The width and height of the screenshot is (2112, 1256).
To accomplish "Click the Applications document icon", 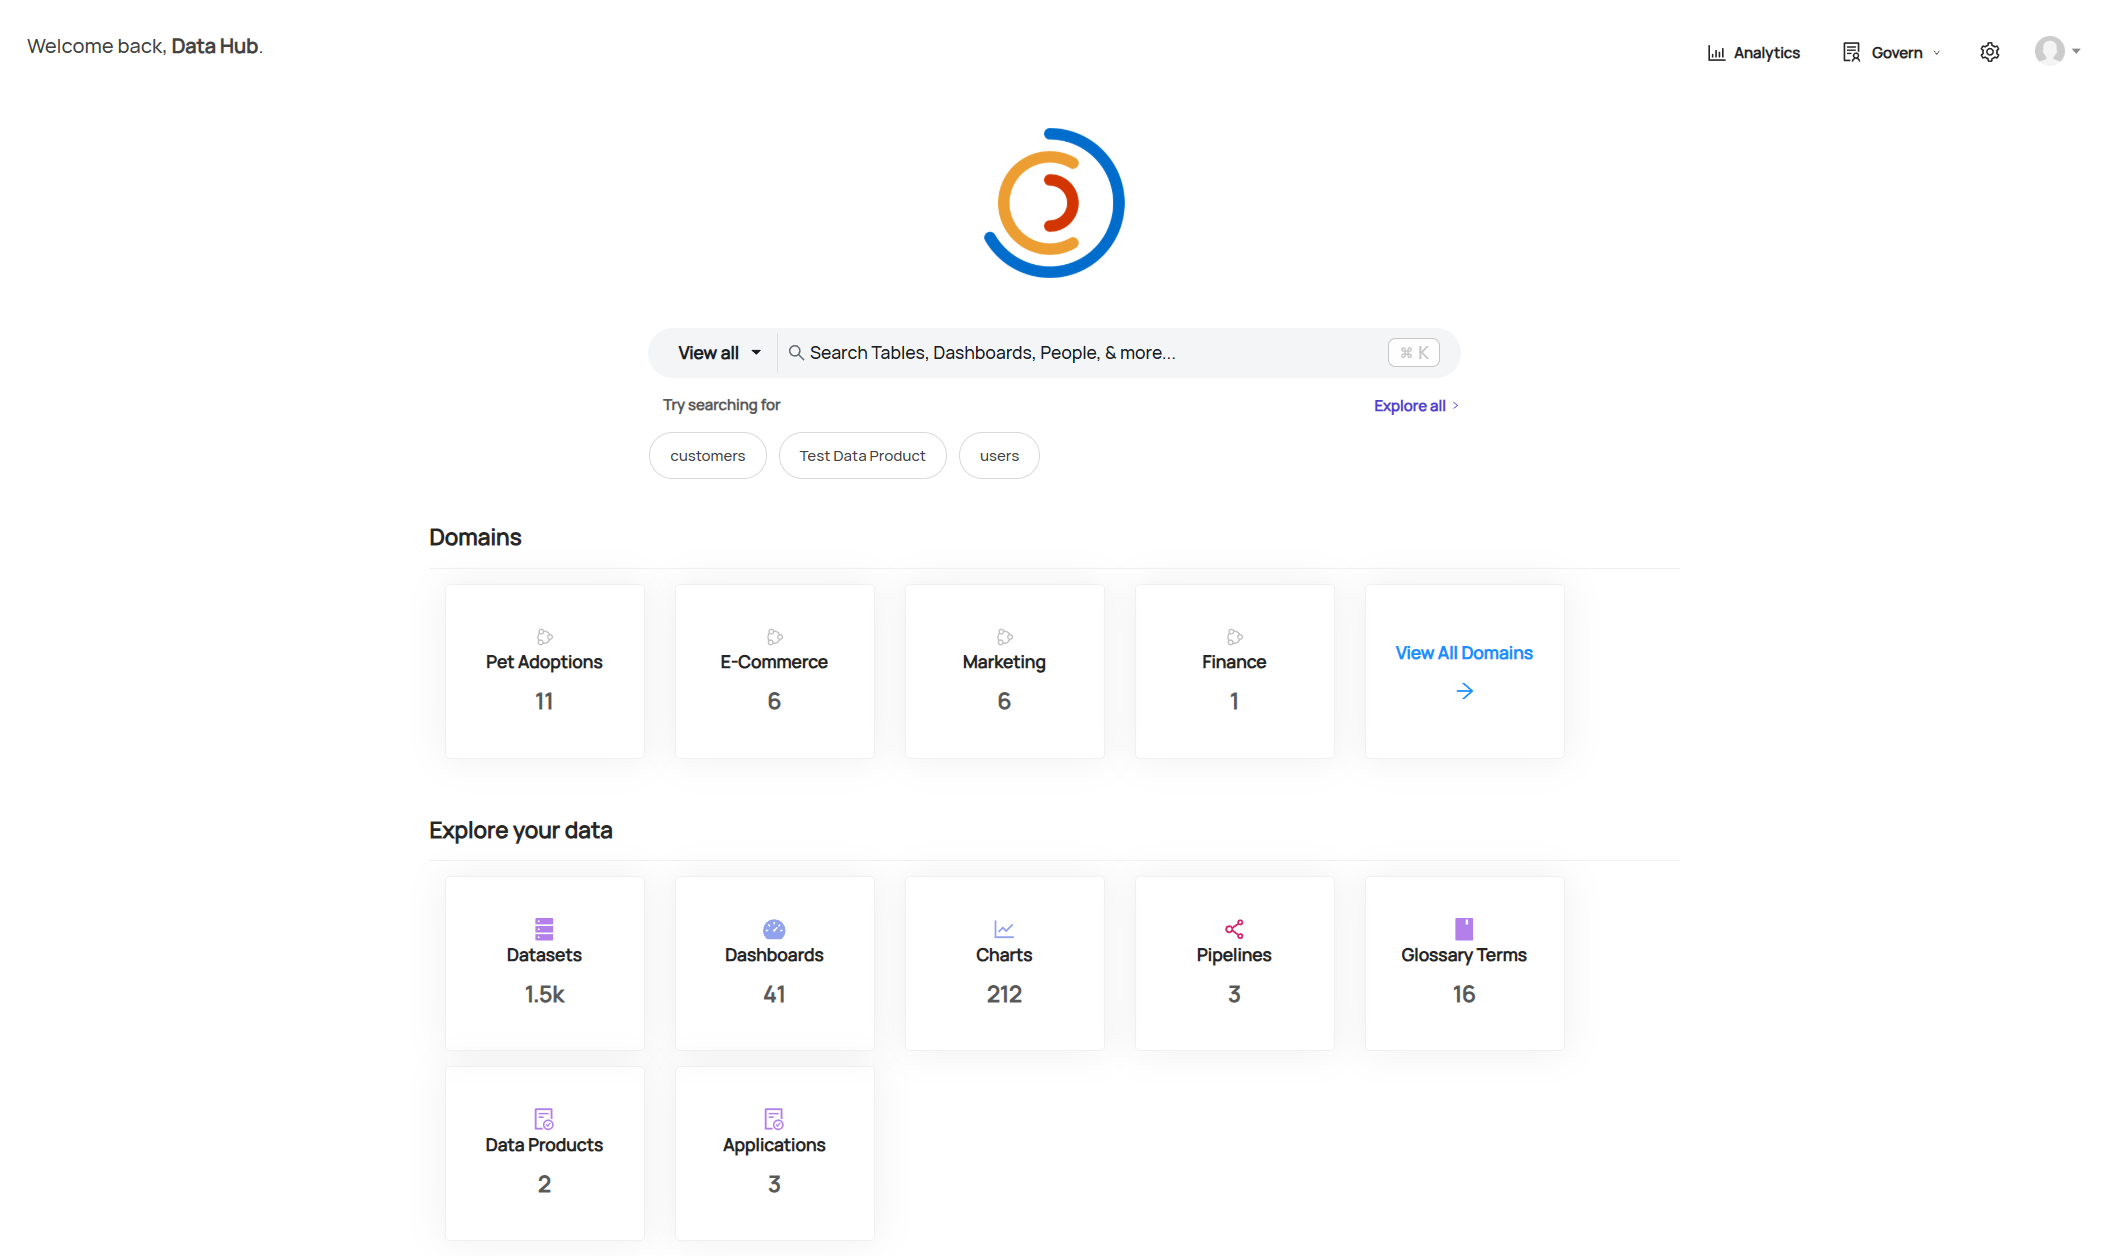I will tap(774, 1119).
